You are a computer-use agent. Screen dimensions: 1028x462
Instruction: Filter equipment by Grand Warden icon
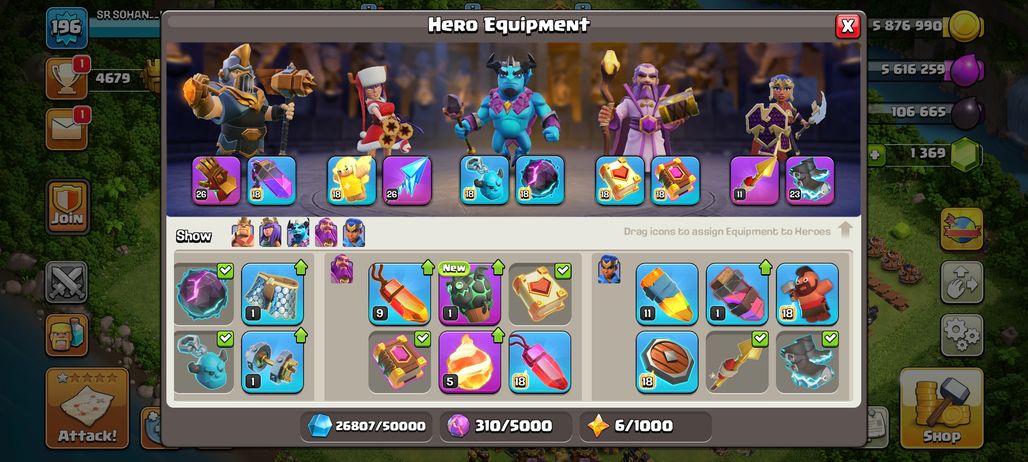(326, 233)
